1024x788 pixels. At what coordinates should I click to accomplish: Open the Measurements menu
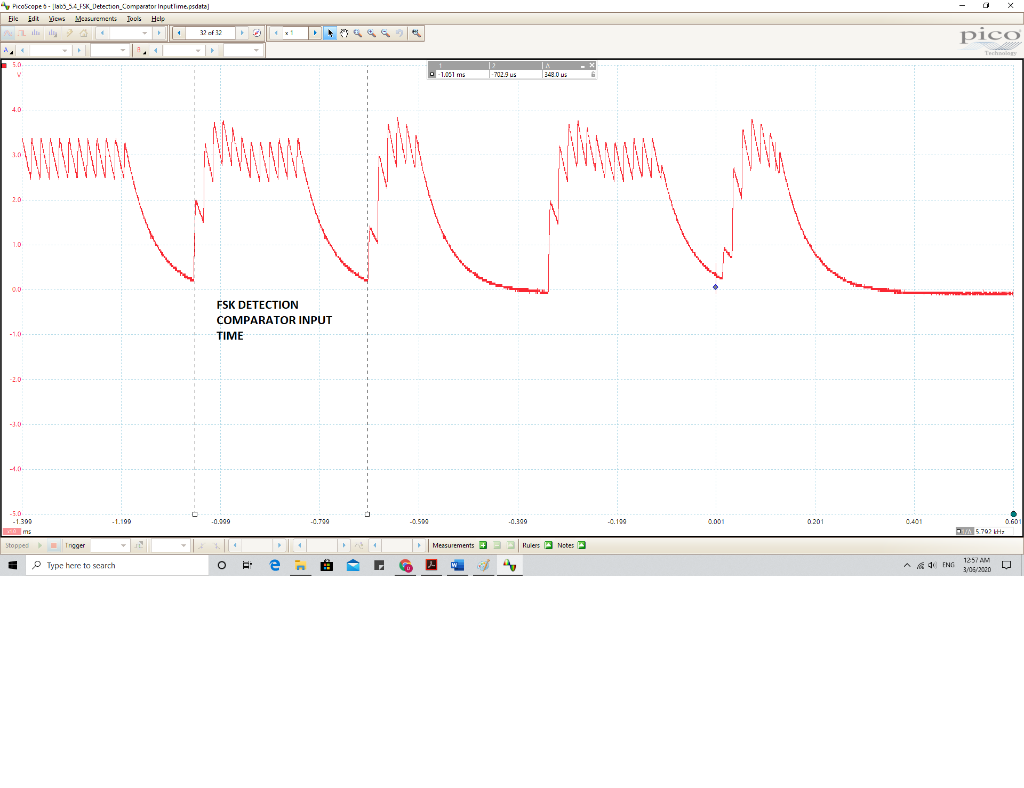tap(95, 18)
